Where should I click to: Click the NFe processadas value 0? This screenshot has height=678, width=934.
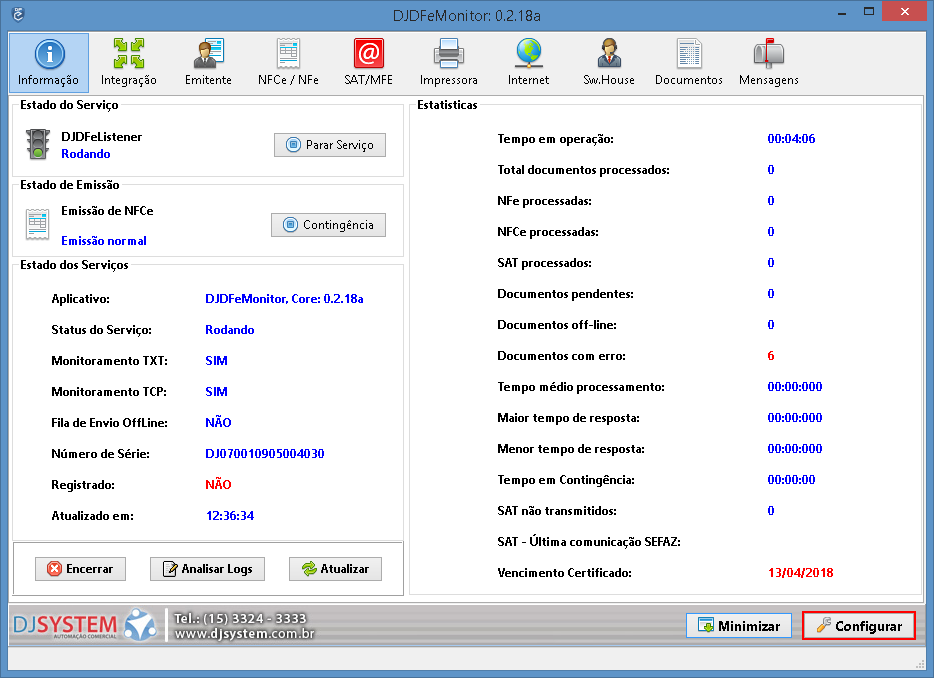click(771, 201)
